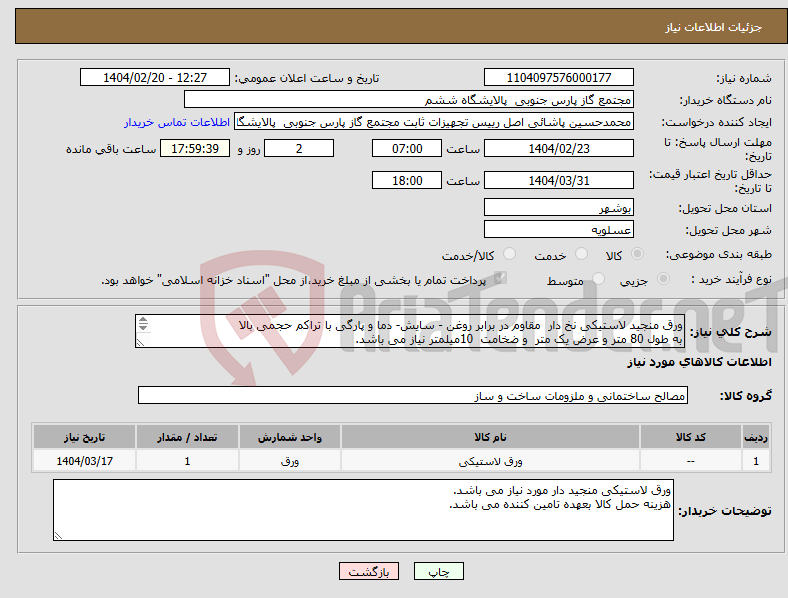Select the متوسط purchase type radio
Image resolution: width=788 pixels, height=598 pixels.
click(x=598, y=278)
